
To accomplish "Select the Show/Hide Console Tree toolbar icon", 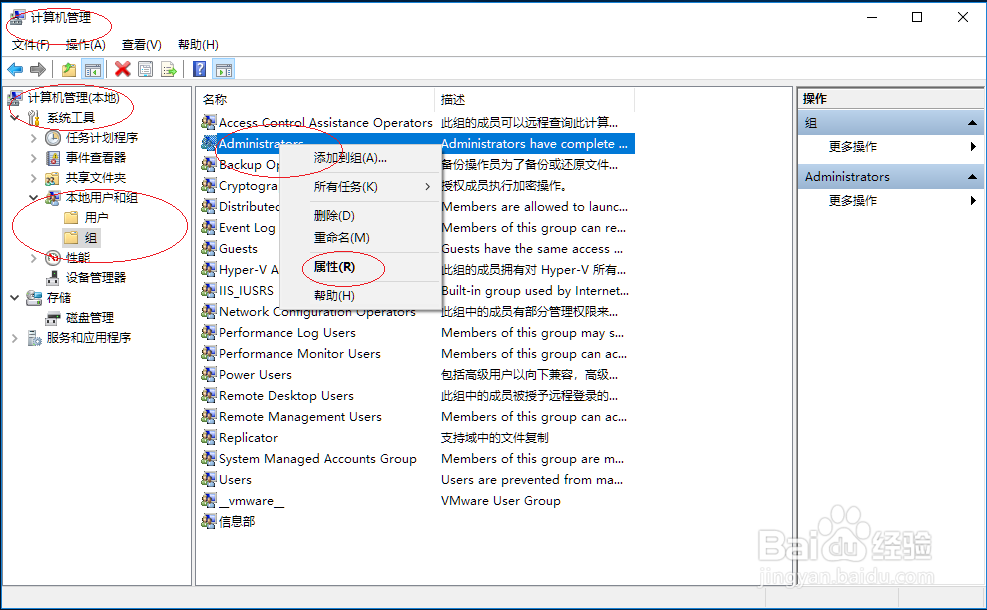I will (92, 69).
